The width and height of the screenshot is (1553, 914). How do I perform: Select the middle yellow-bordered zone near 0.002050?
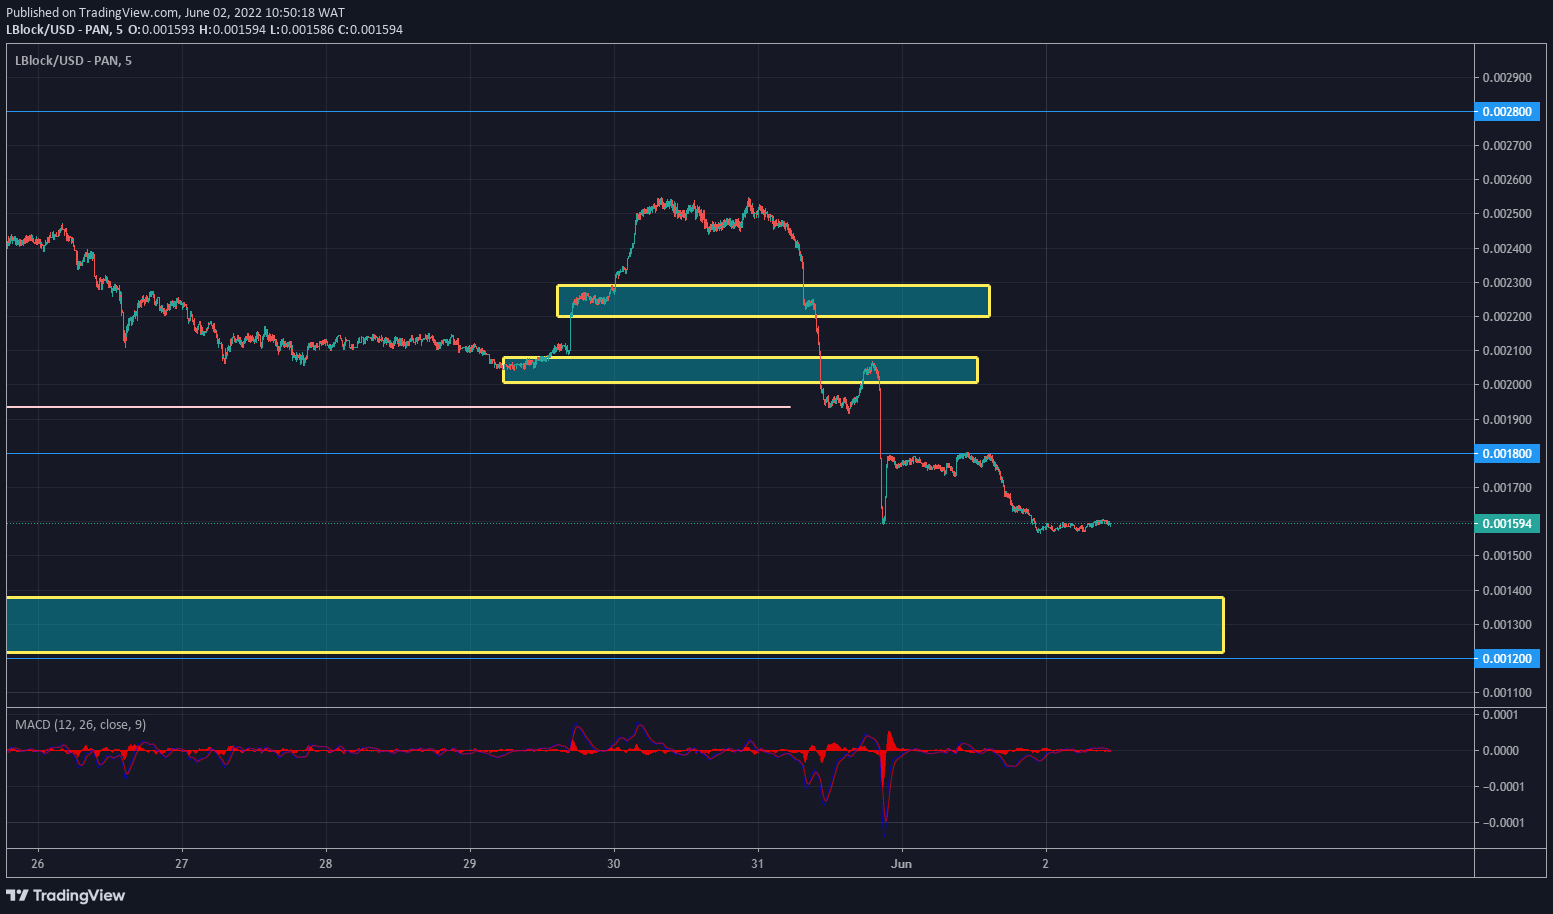(x=740, y=370)
